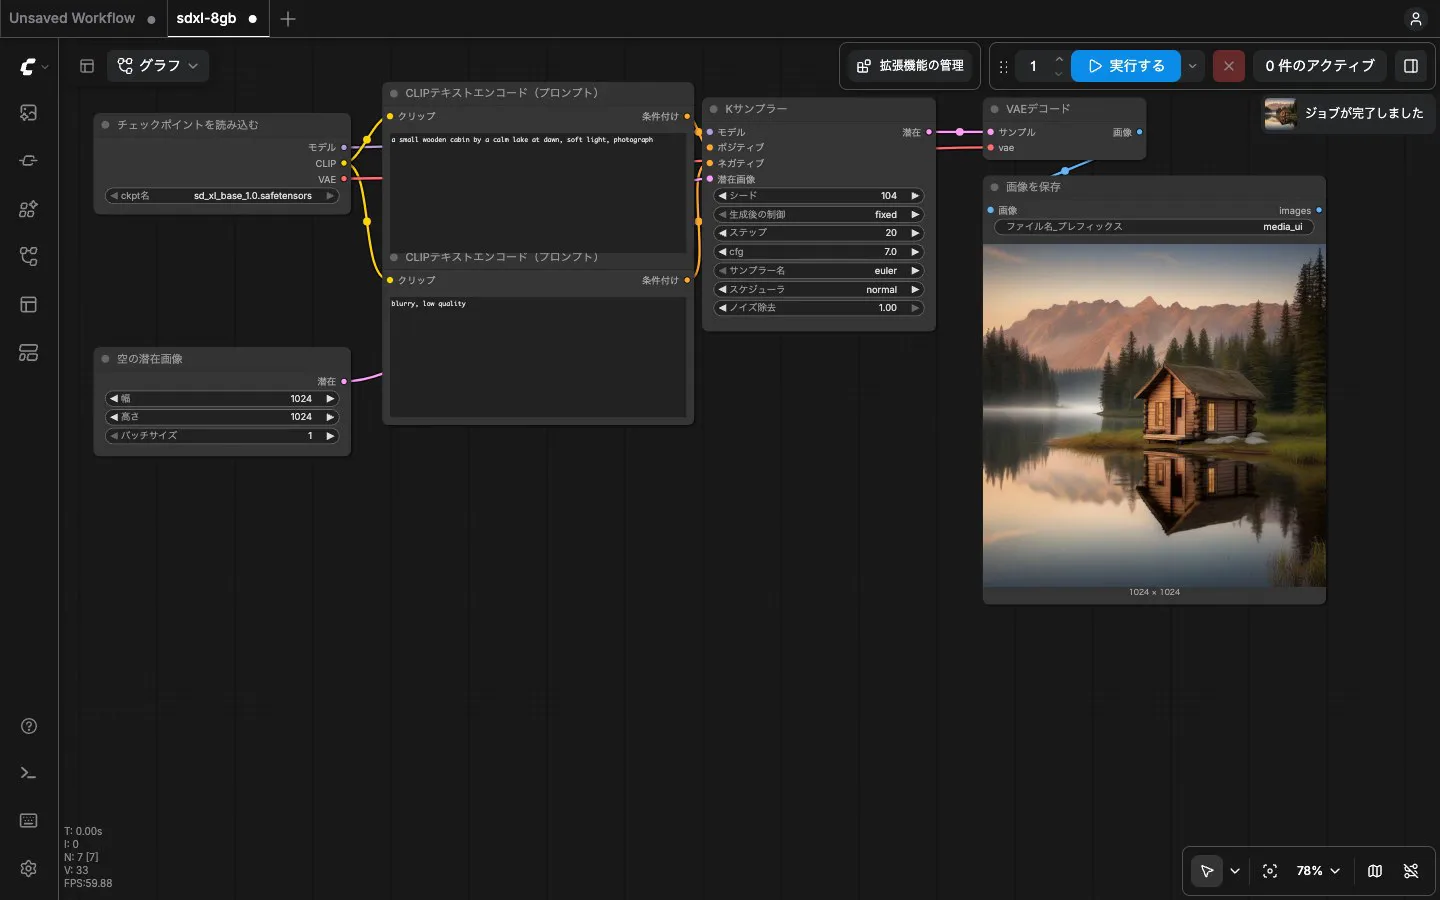Open the model library sidebar icon with sparkle
This screenshot has width=1440, height=900.
29,209
